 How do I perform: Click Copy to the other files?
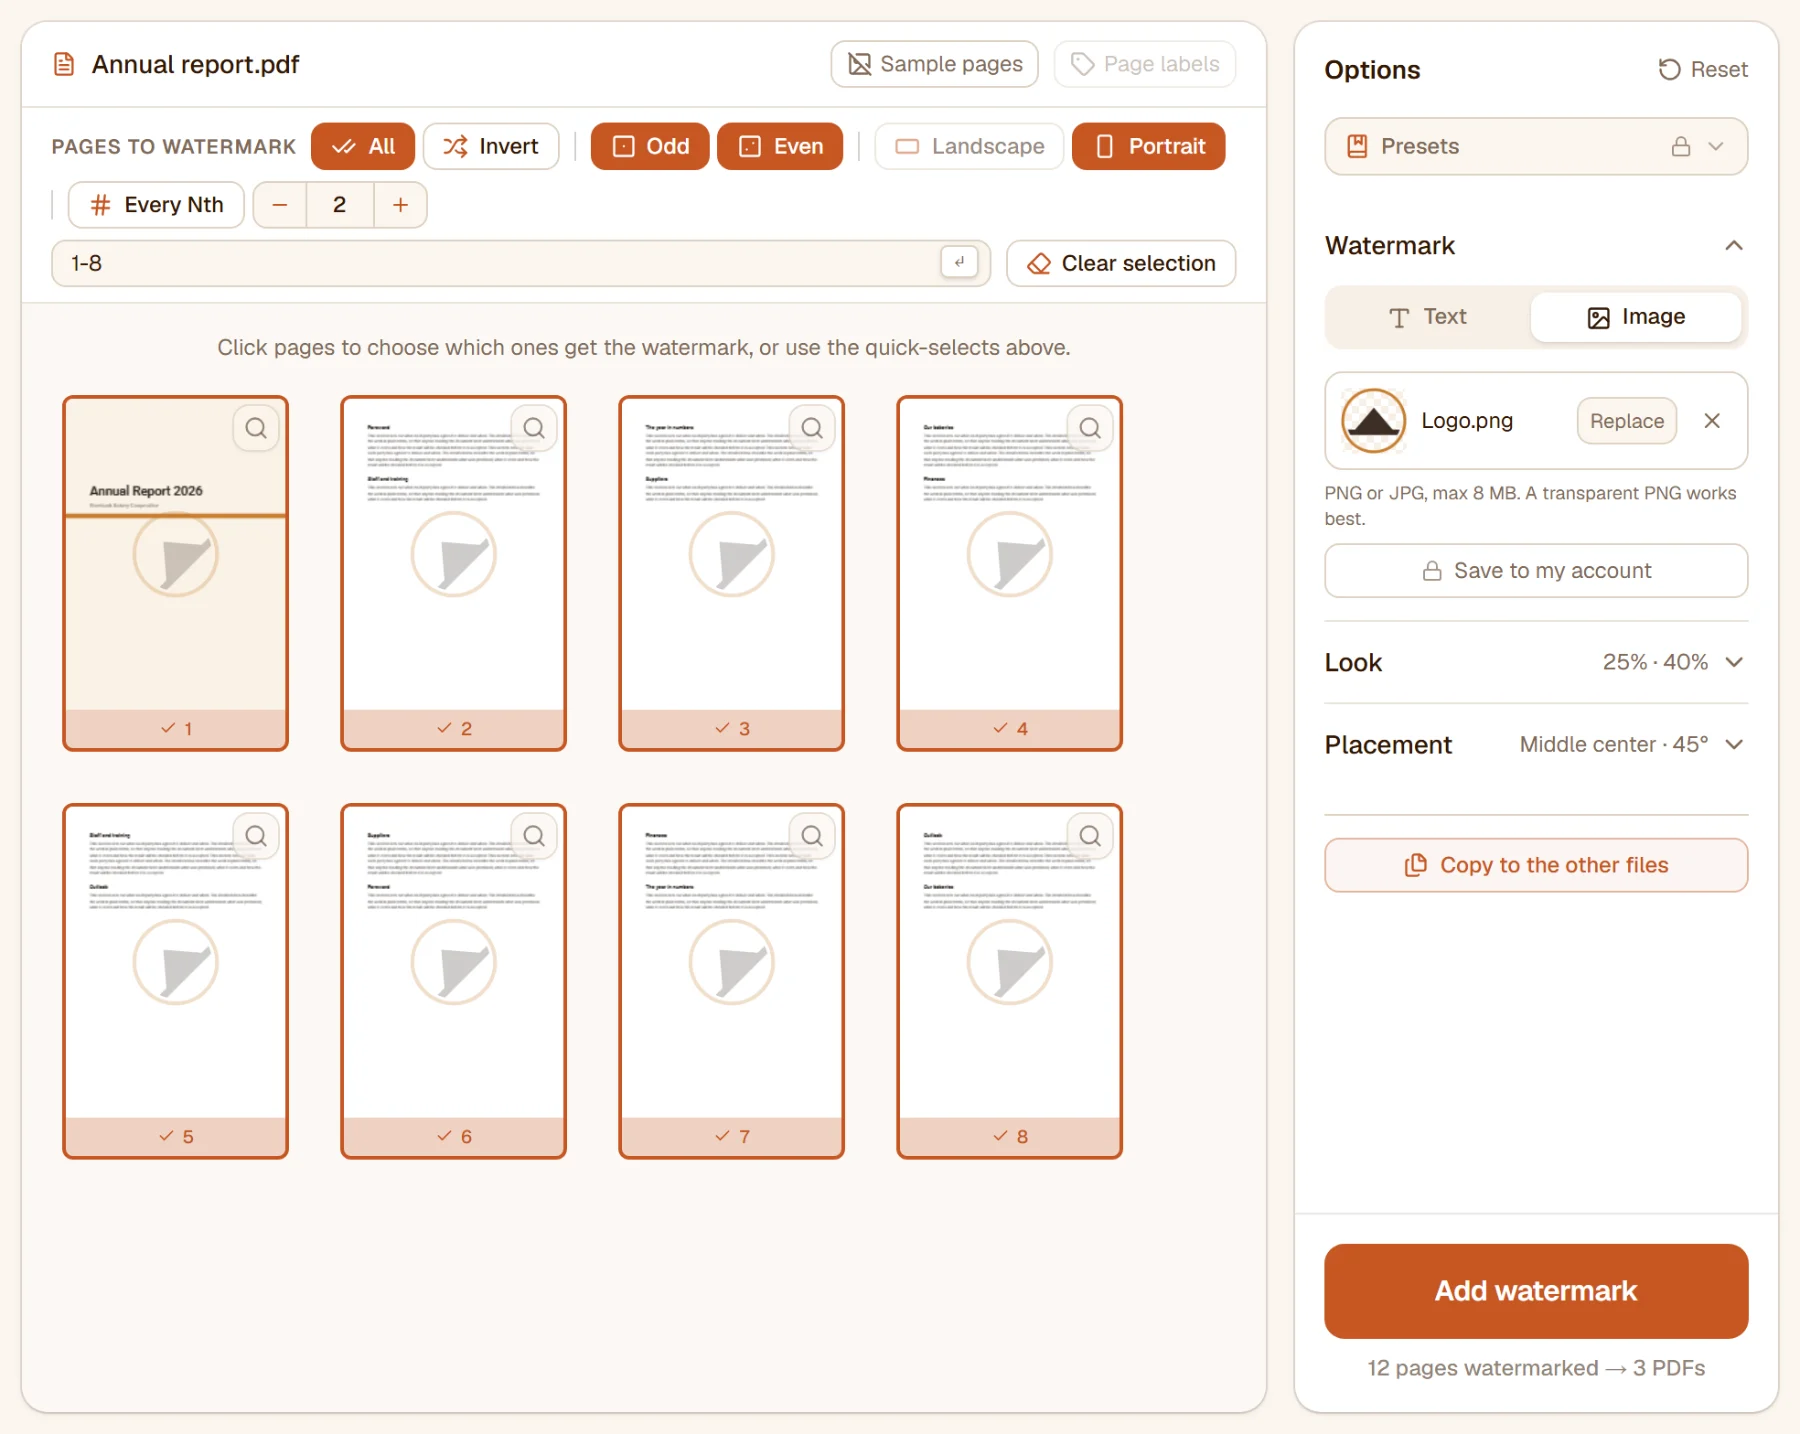(x=1536, y=865)
